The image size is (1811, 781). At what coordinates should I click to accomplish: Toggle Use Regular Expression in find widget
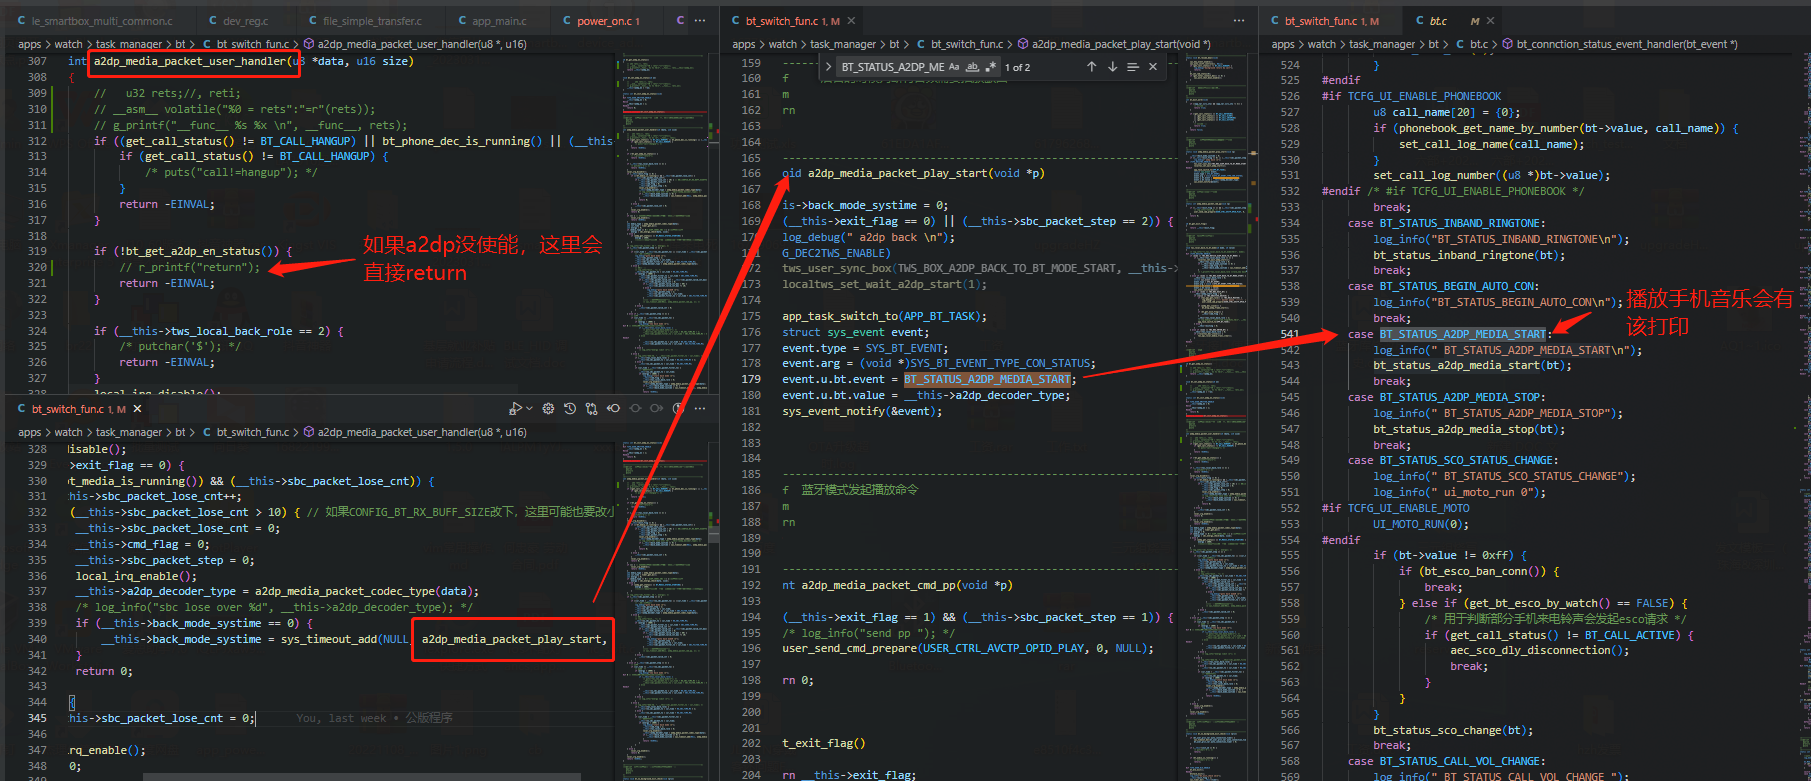coord(990,67)
